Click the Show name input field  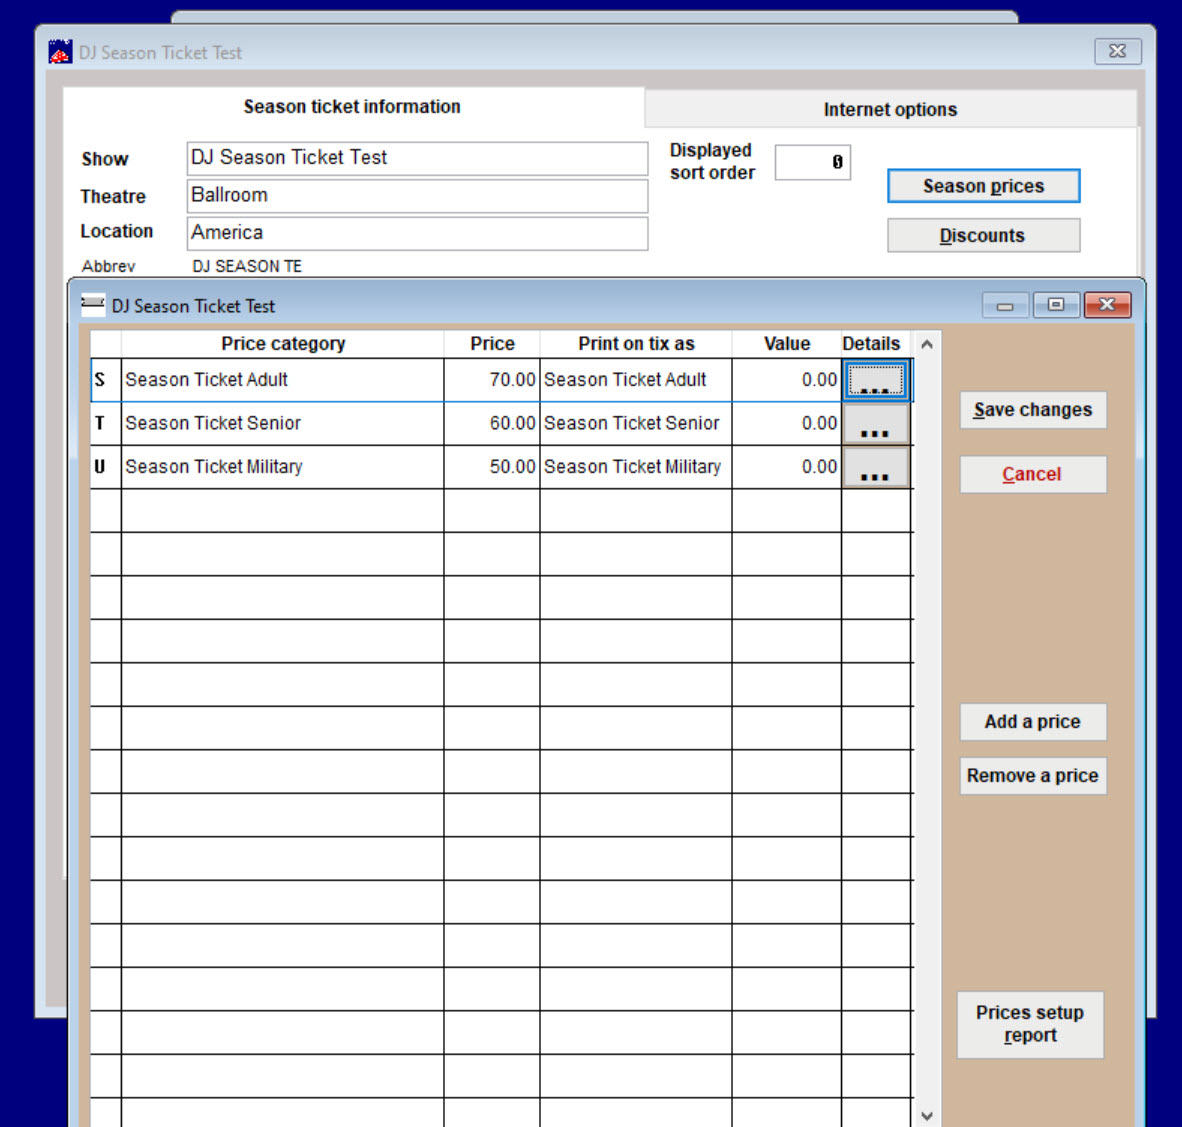417,158
